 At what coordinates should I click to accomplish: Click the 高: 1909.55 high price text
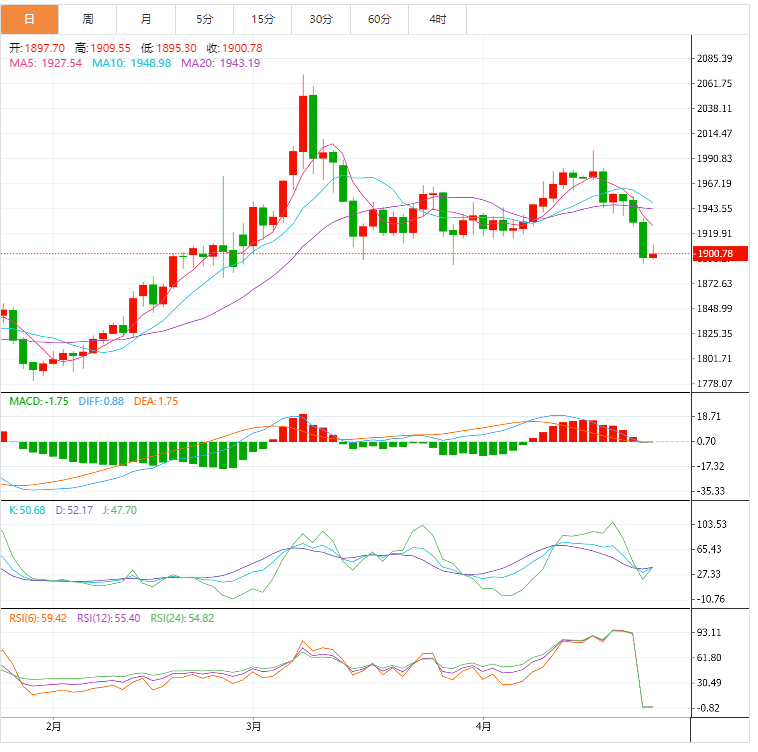click(102, 48)
